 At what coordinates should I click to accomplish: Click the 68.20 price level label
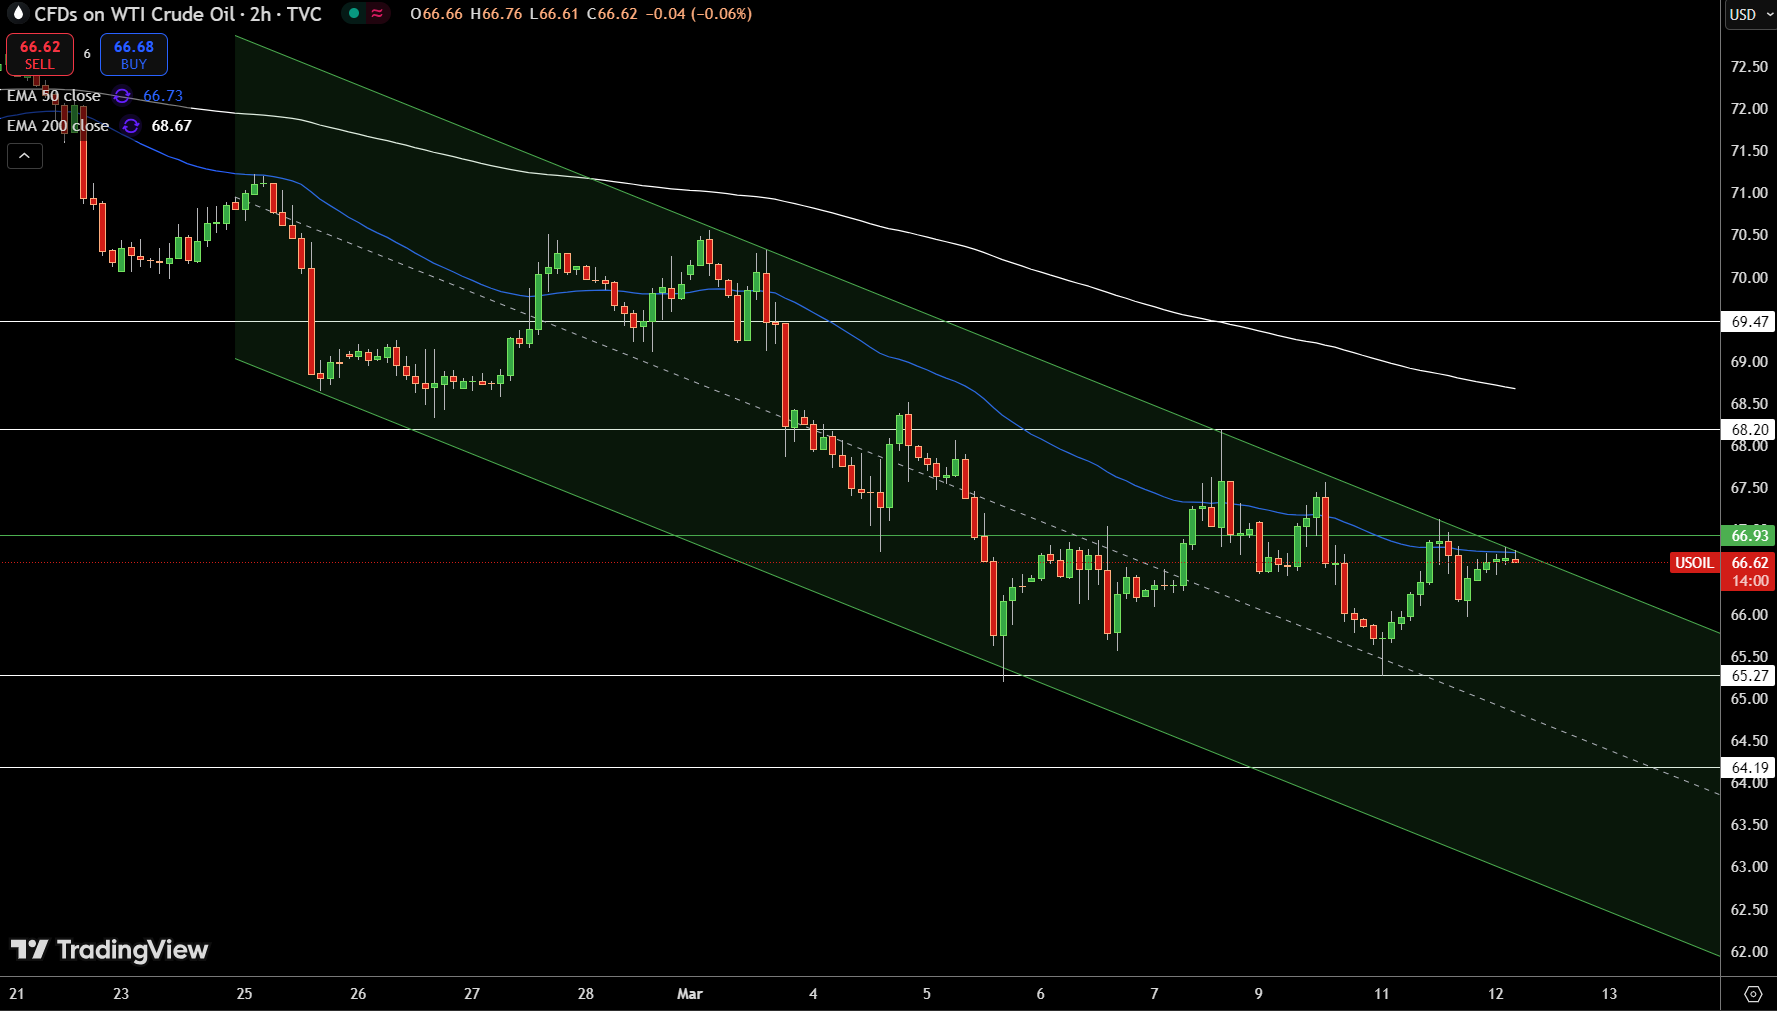[x=1749, y=430]
